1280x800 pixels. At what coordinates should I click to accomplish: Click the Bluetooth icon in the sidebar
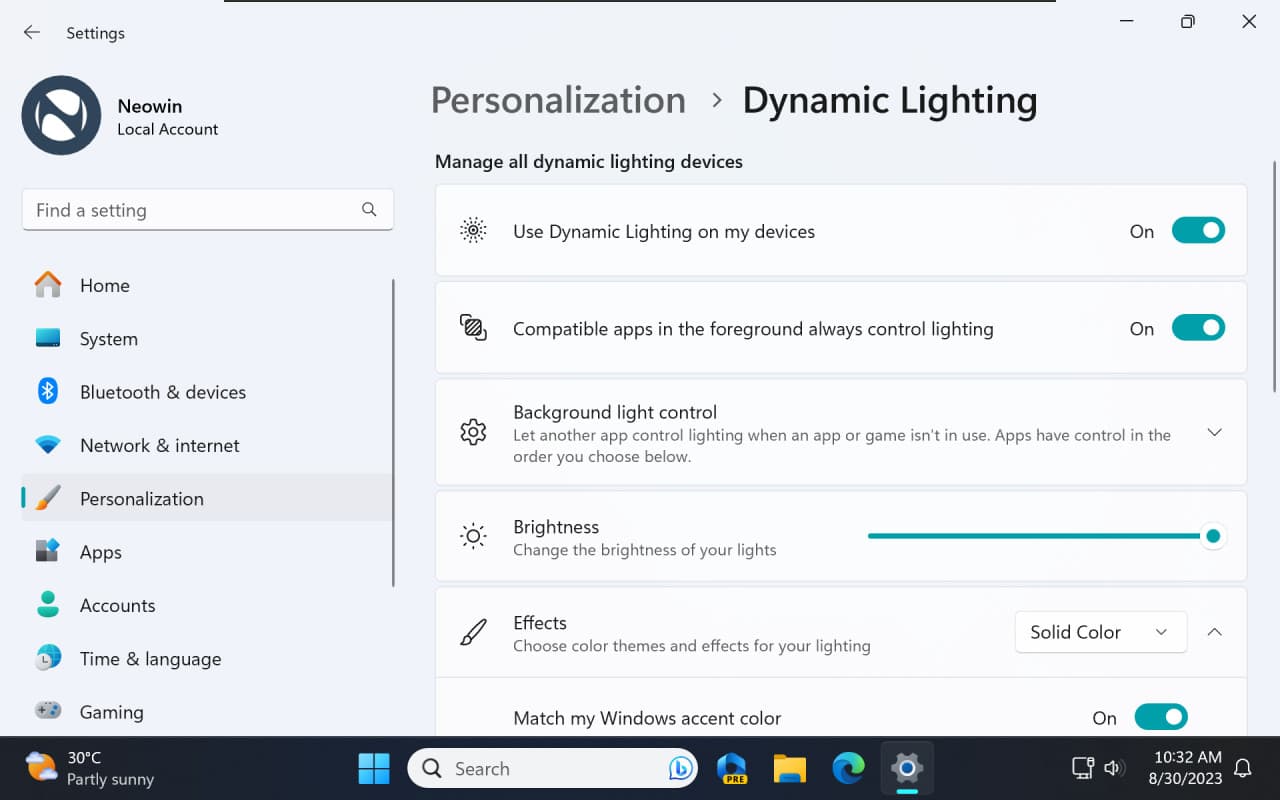pyautogui.click(x=48, y=392)
